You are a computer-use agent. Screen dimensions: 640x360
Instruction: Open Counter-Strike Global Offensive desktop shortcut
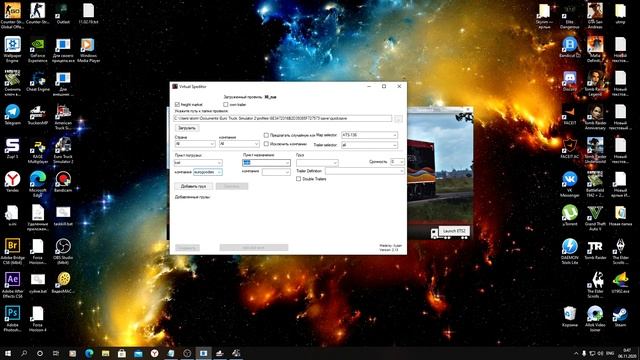click(x=12, y=16)
